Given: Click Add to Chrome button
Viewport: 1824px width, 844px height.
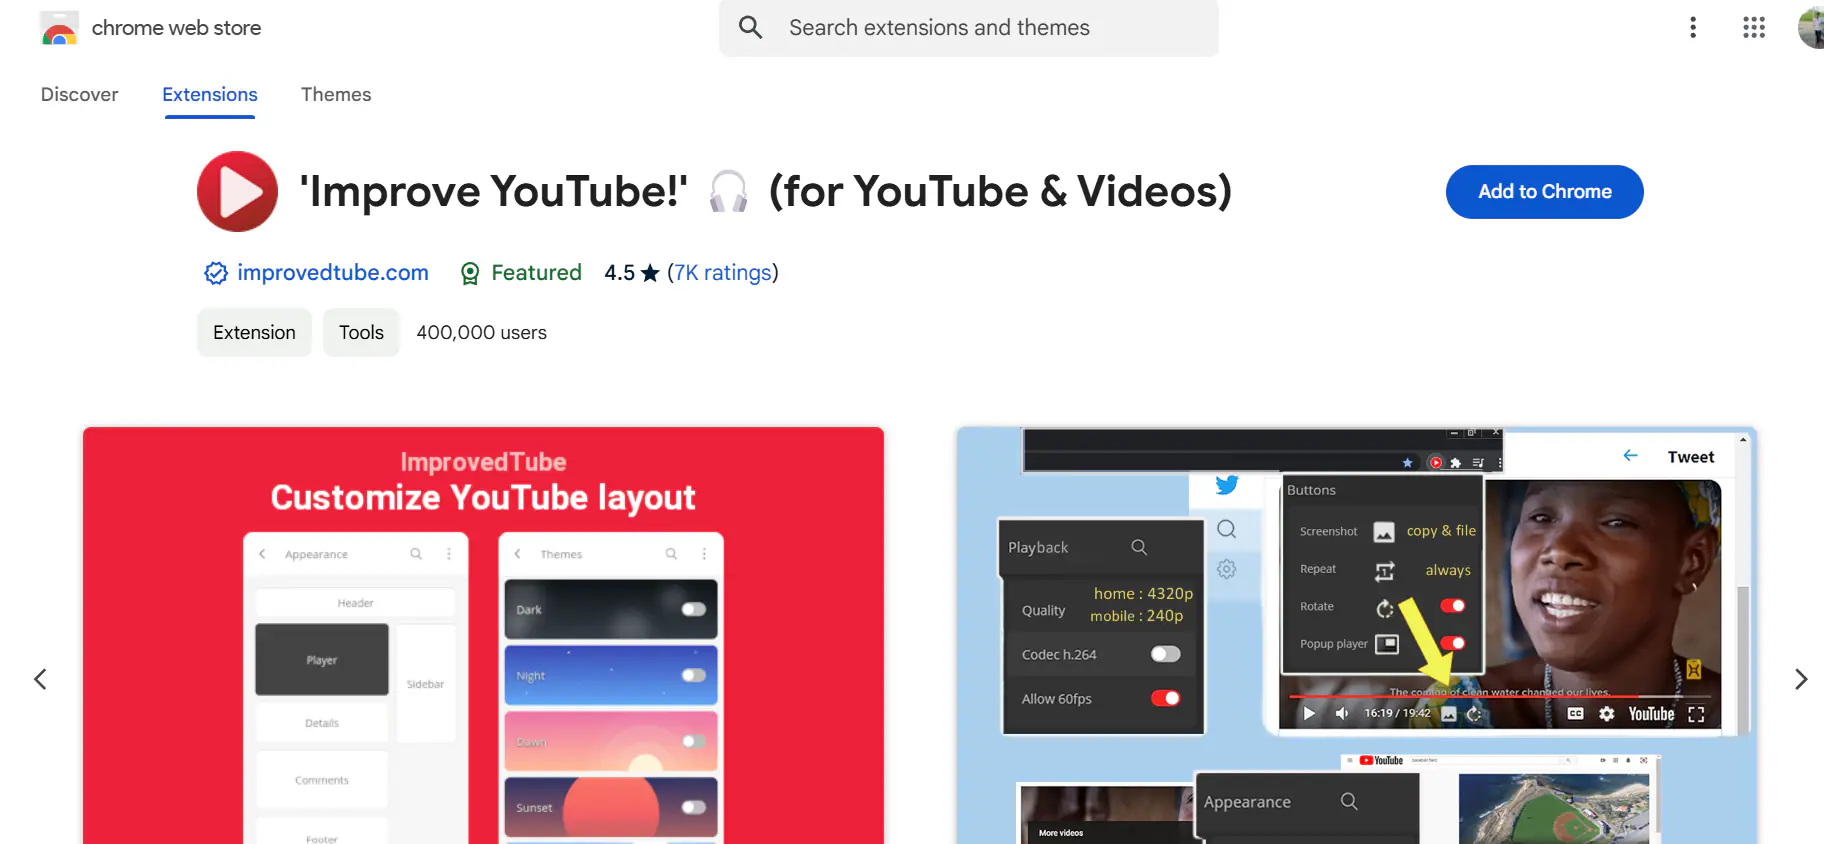Looking at the screenshot, I should pos(1544,191).
